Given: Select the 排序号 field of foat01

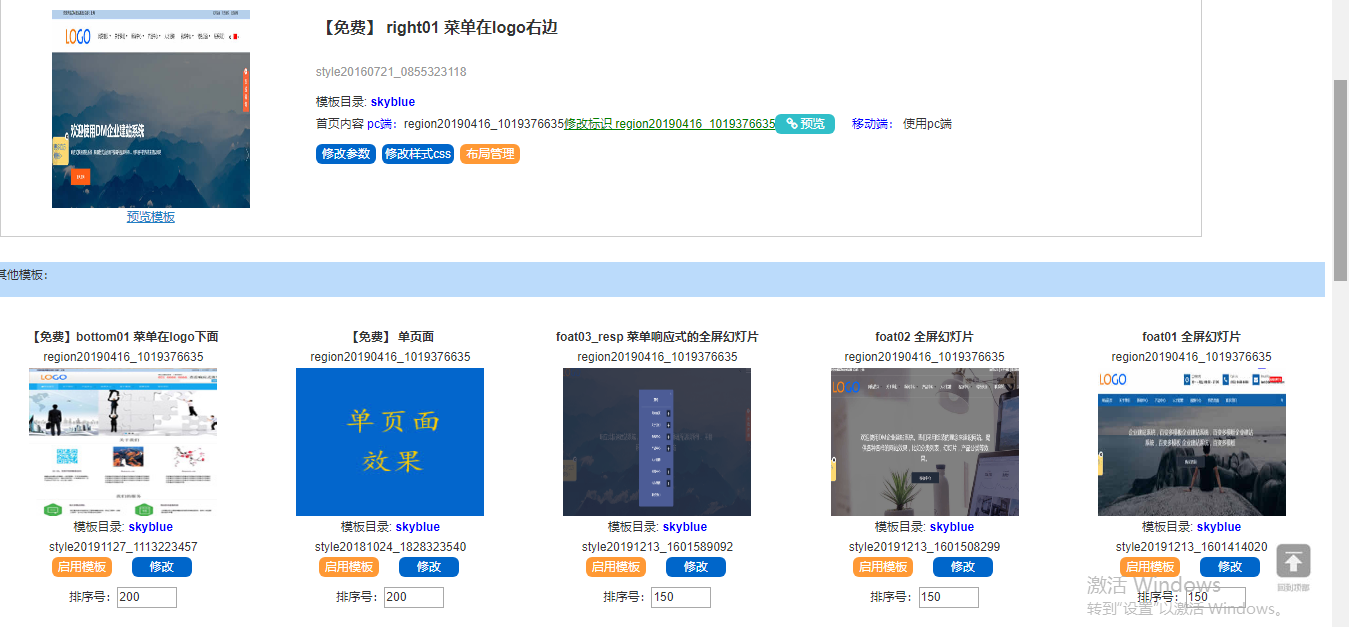Looking at the screenshot, I should tap(1216, 597).
